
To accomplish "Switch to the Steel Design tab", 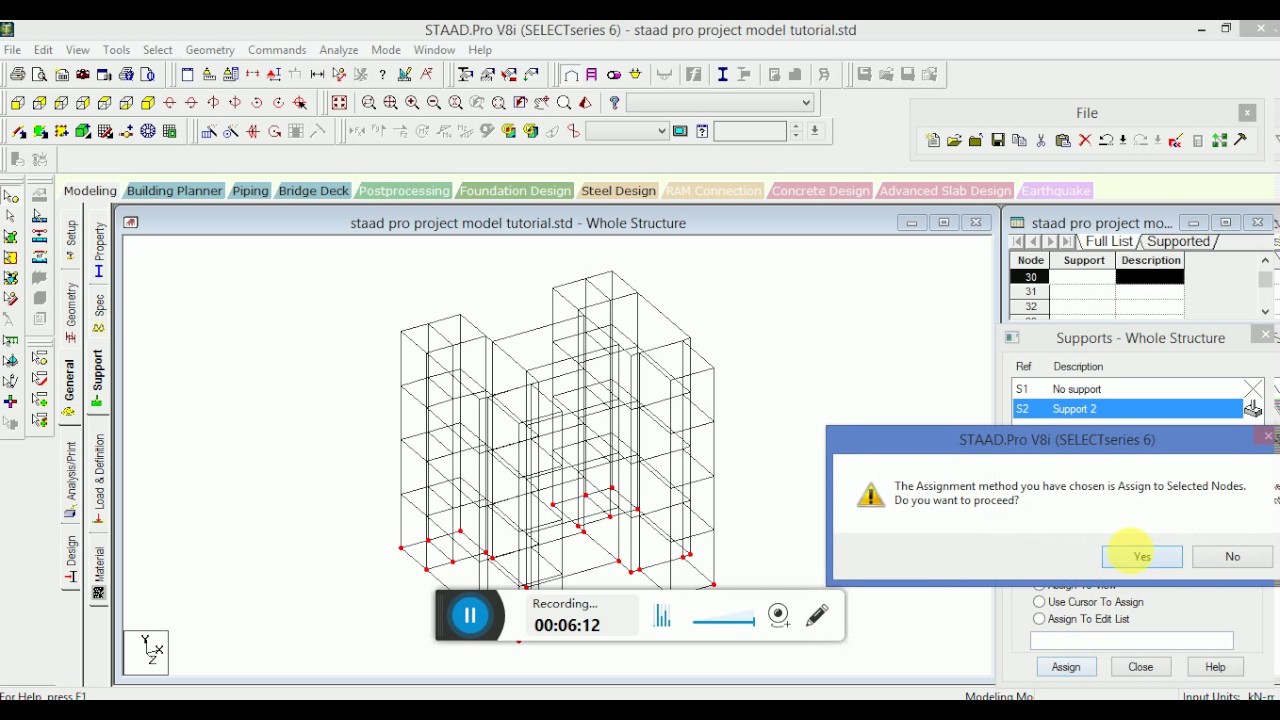I will pos(618,191).
